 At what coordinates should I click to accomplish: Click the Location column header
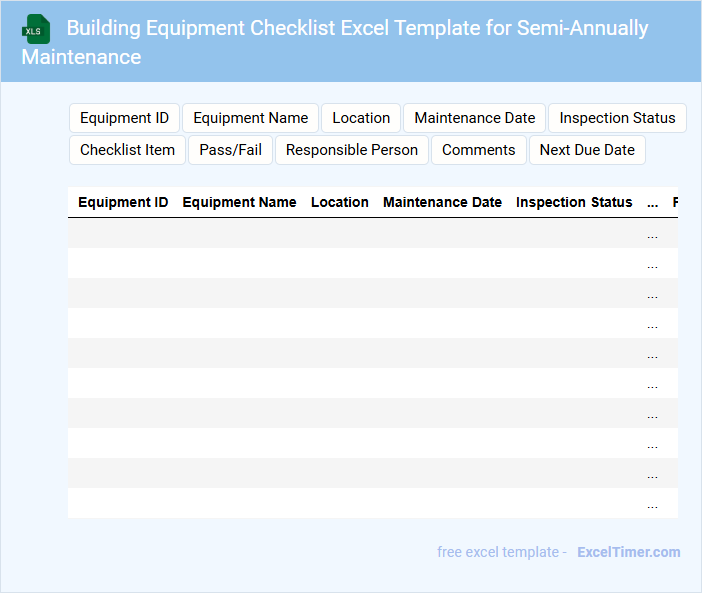coord(339,202)
